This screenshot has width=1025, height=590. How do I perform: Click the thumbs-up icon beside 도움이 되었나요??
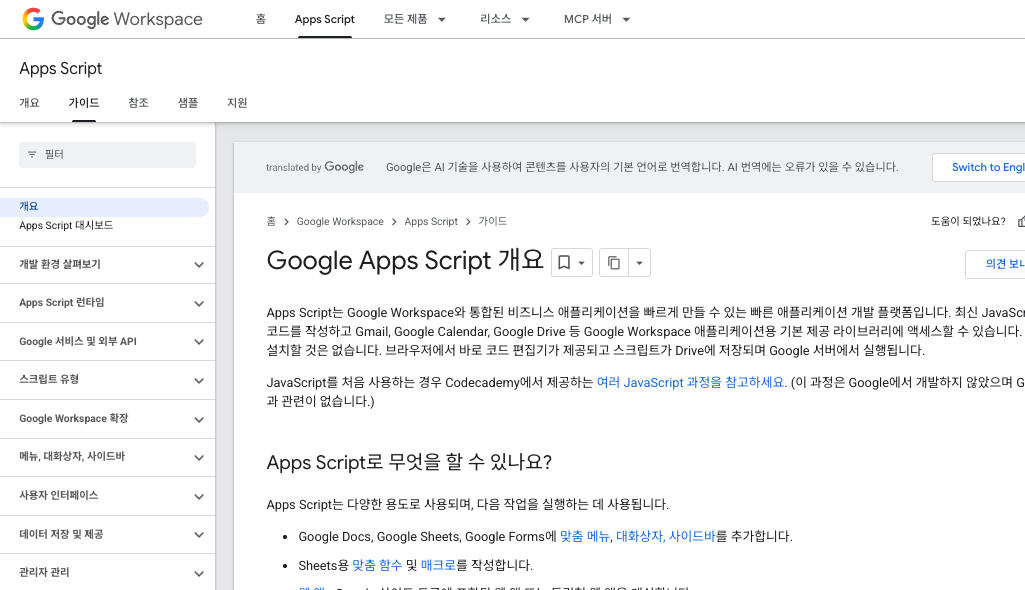point(1021,221)
